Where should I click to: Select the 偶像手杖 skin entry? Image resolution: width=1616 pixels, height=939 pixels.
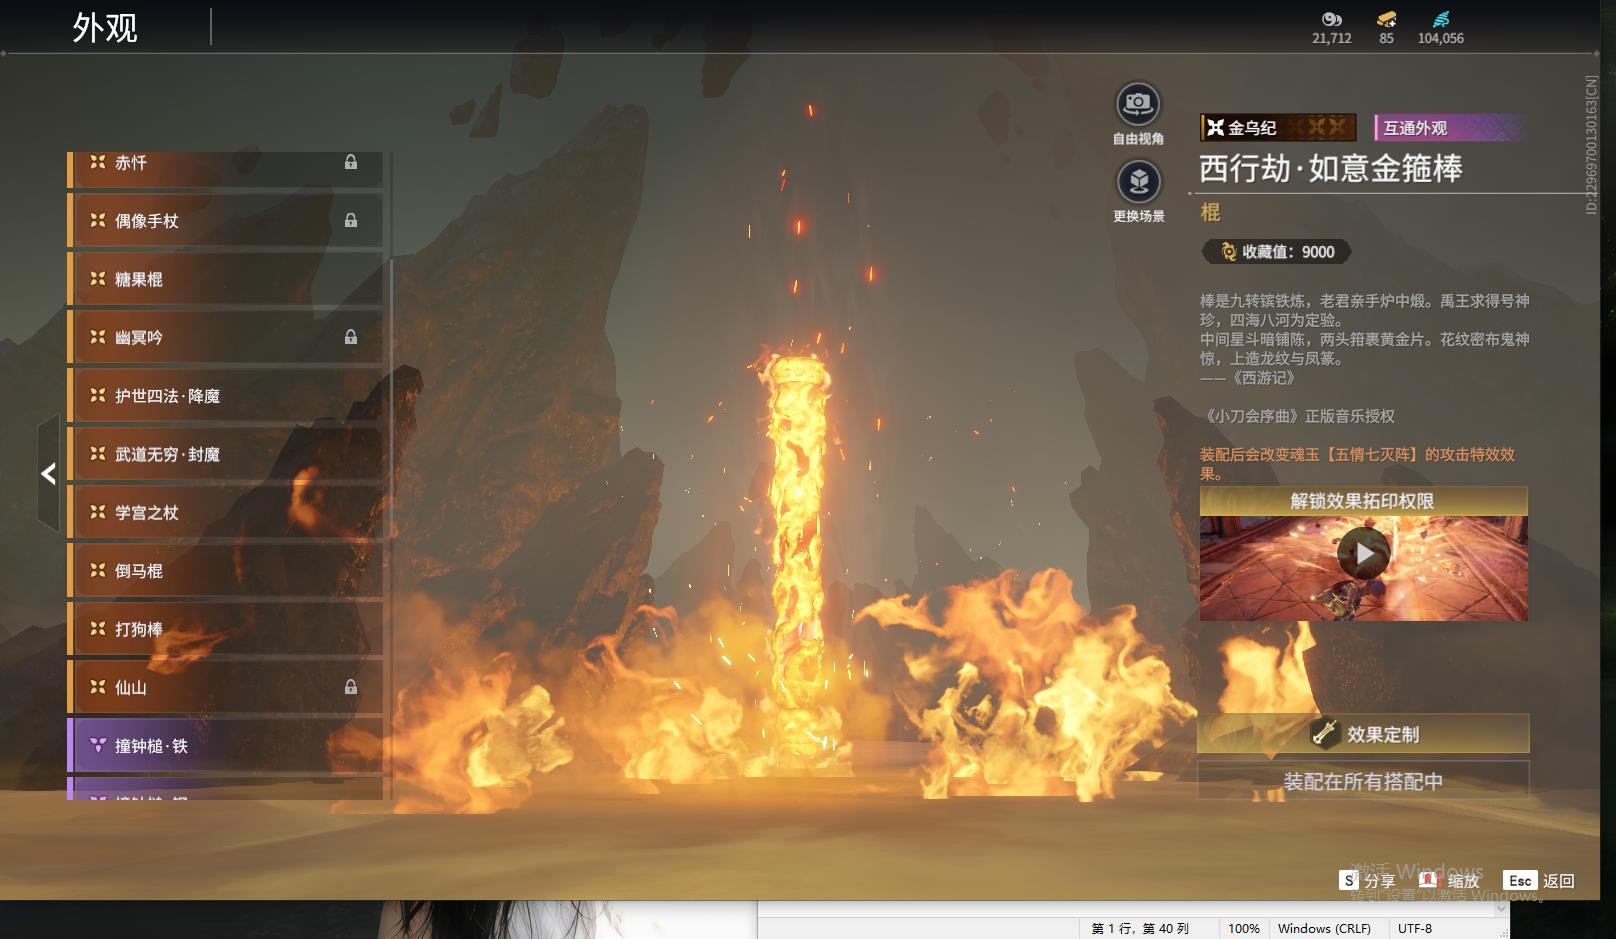pos(225,220)
